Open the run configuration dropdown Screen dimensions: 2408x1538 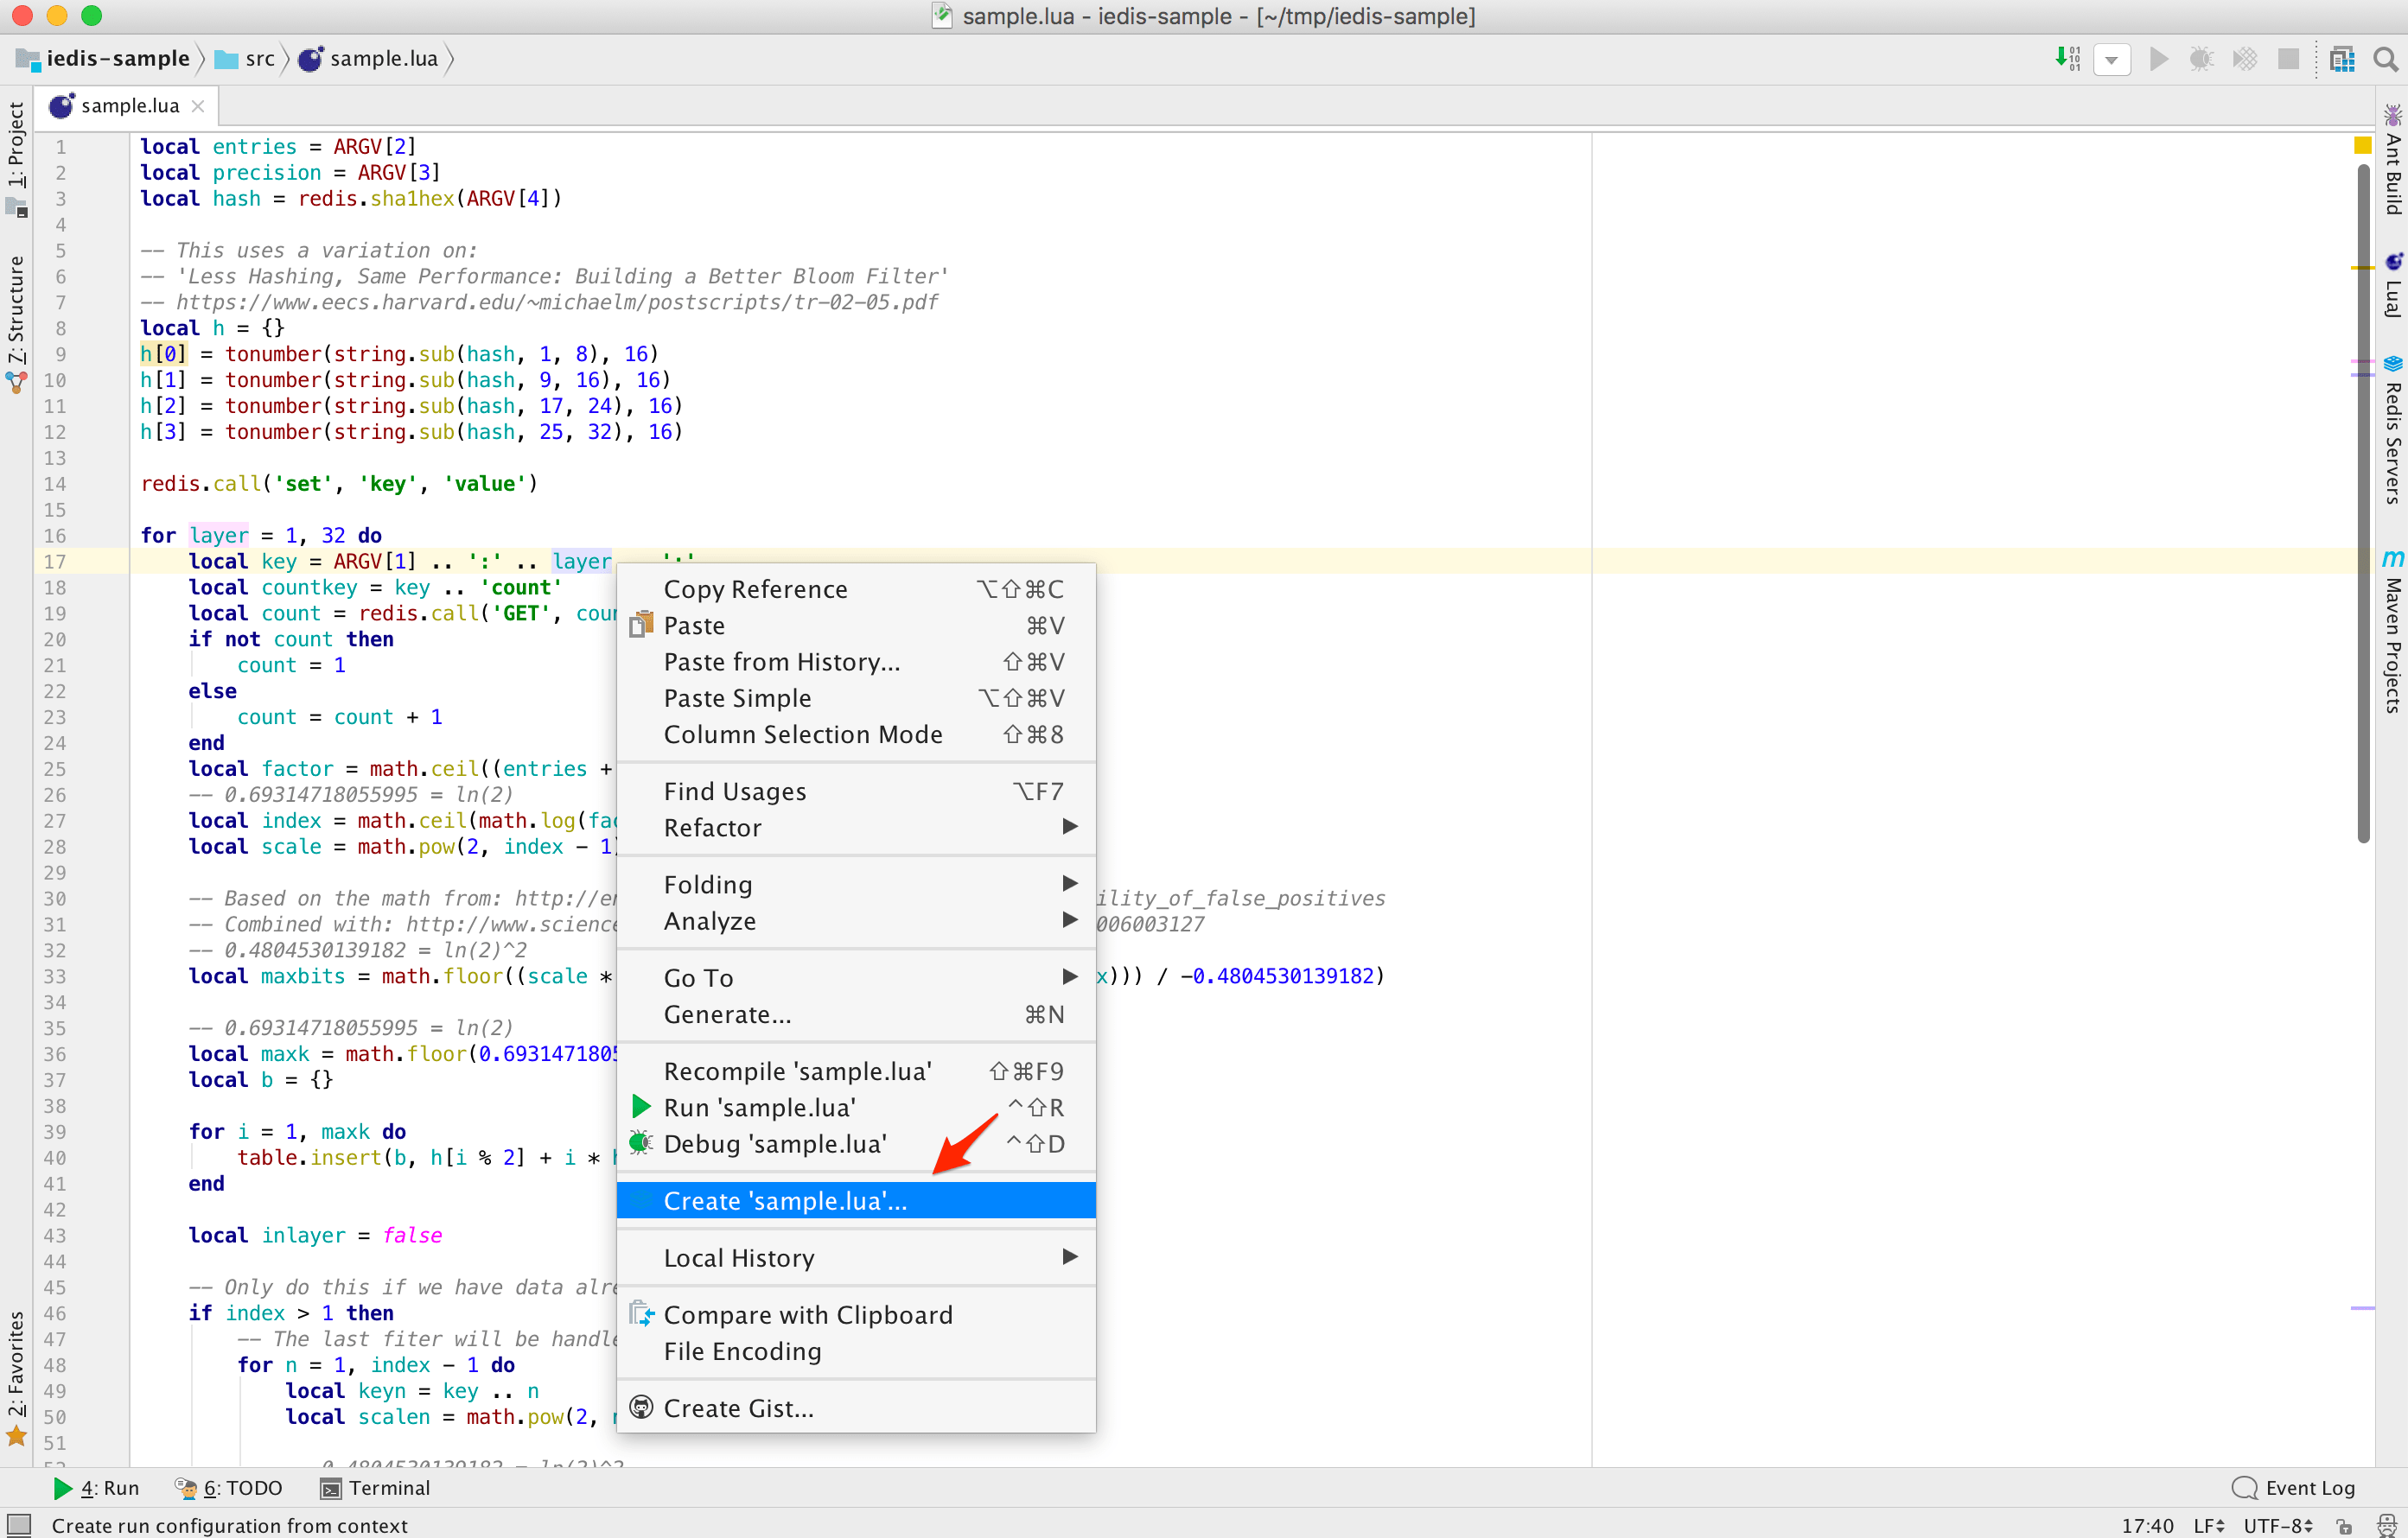(x=2111, y=59)
